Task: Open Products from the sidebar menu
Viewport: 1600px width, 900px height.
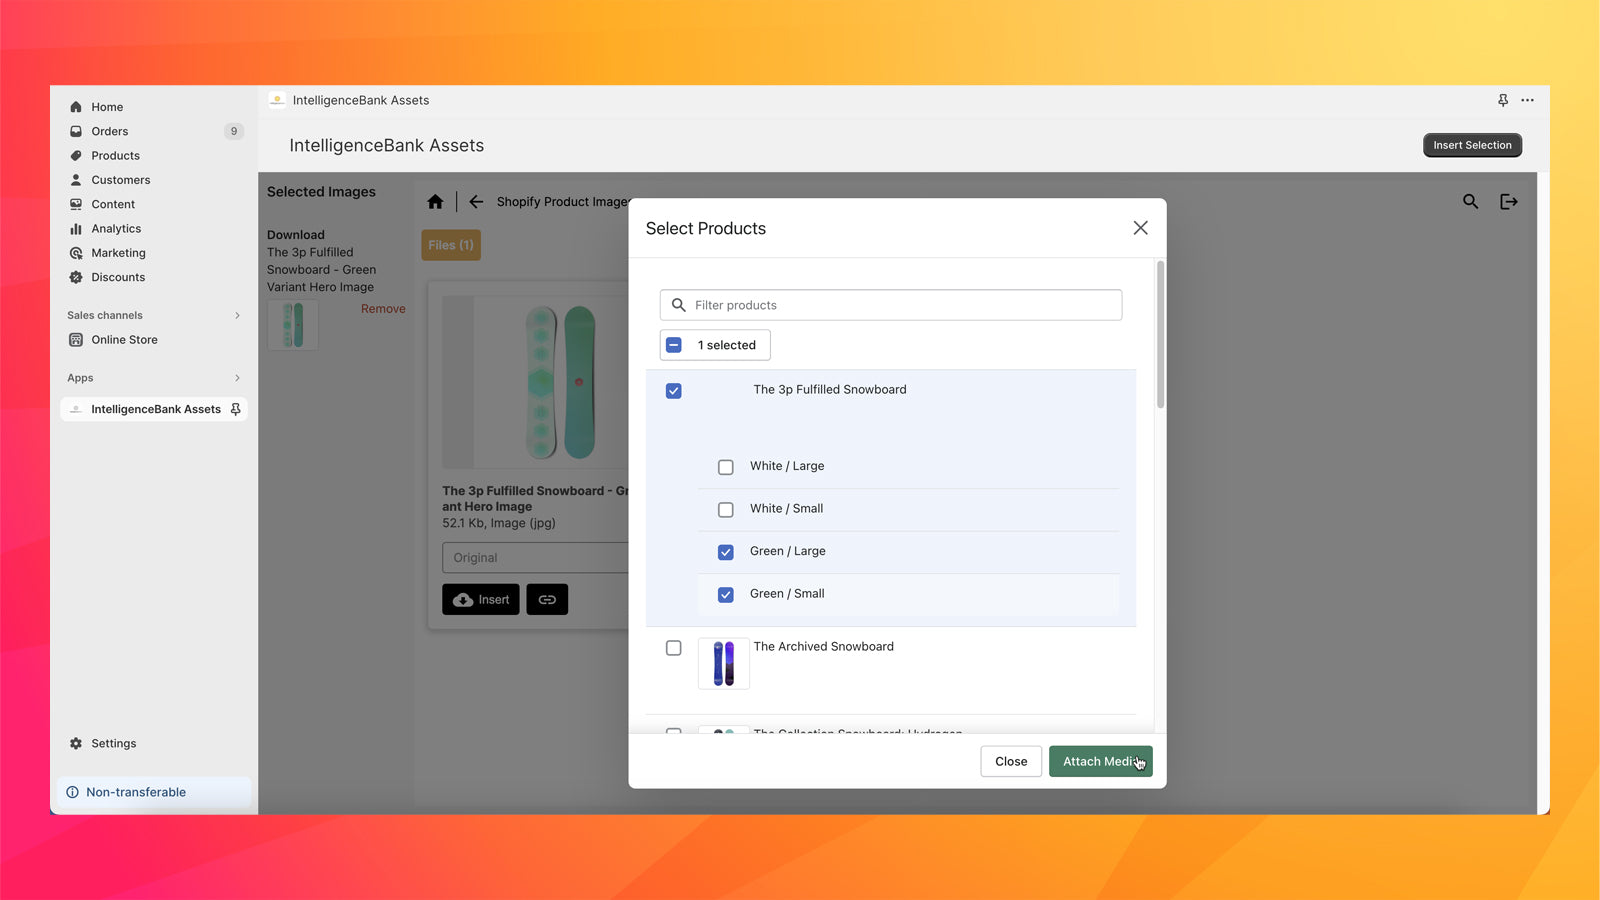Action: [114, 155]
